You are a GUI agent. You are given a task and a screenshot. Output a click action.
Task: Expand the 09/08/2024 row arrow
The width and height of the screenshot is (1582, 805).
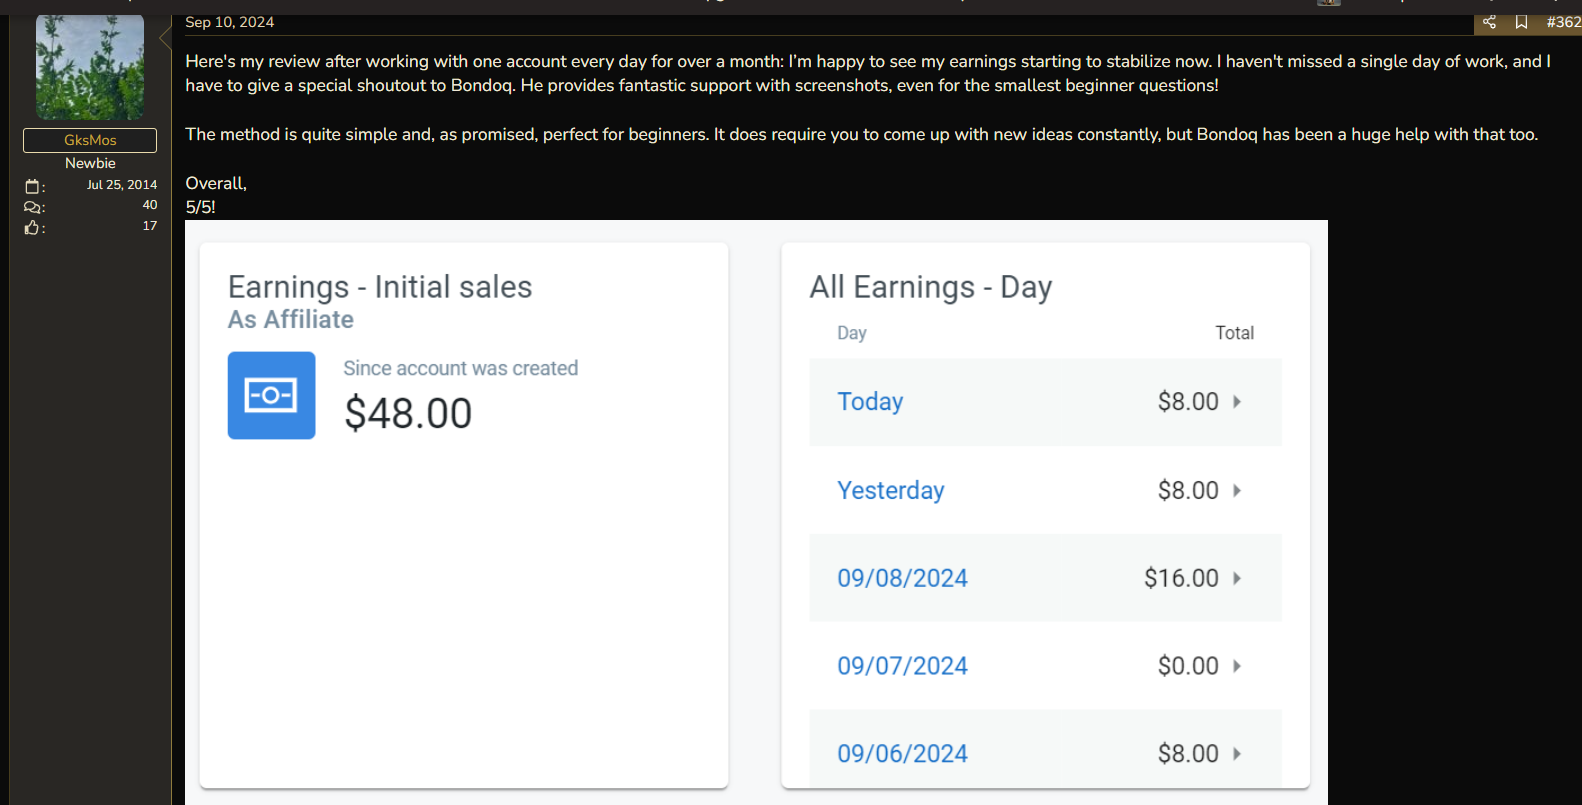1237,578
